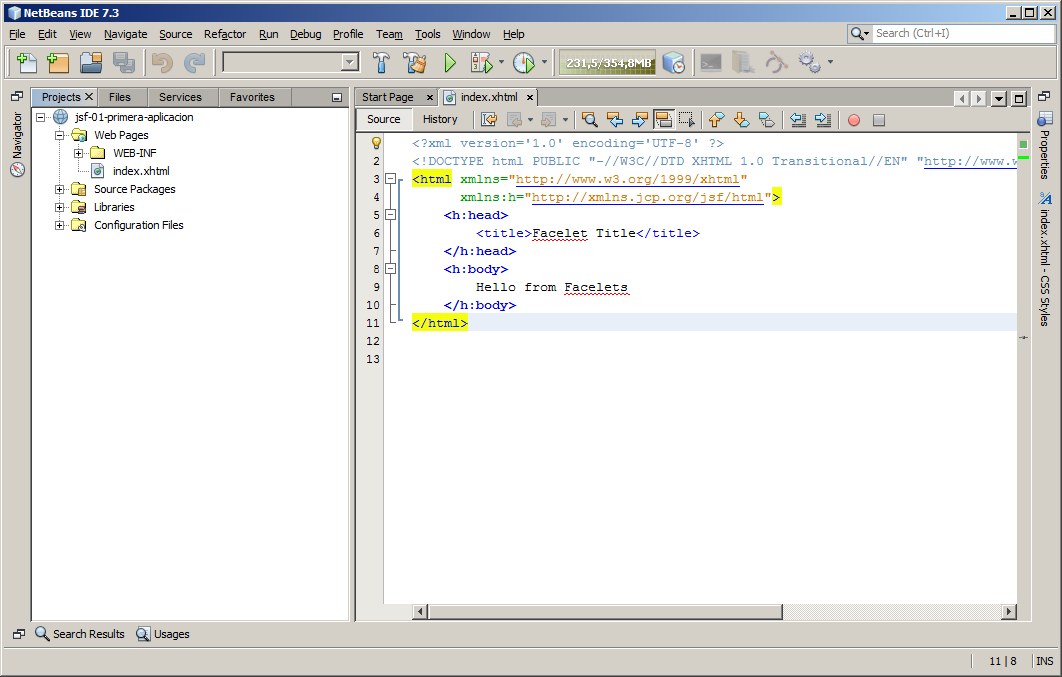
Task: Open the Search Results panel
Action: click(80, 634)
